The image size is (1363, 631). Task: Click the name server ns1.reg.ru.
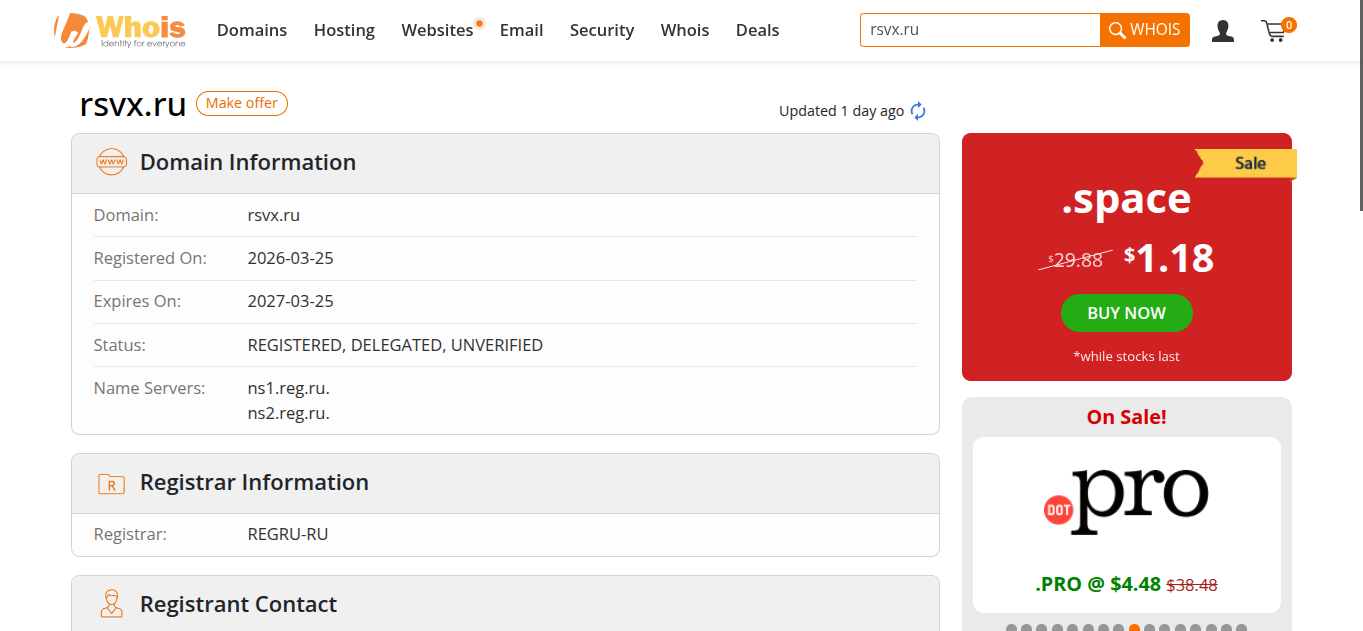coord(289,388)
